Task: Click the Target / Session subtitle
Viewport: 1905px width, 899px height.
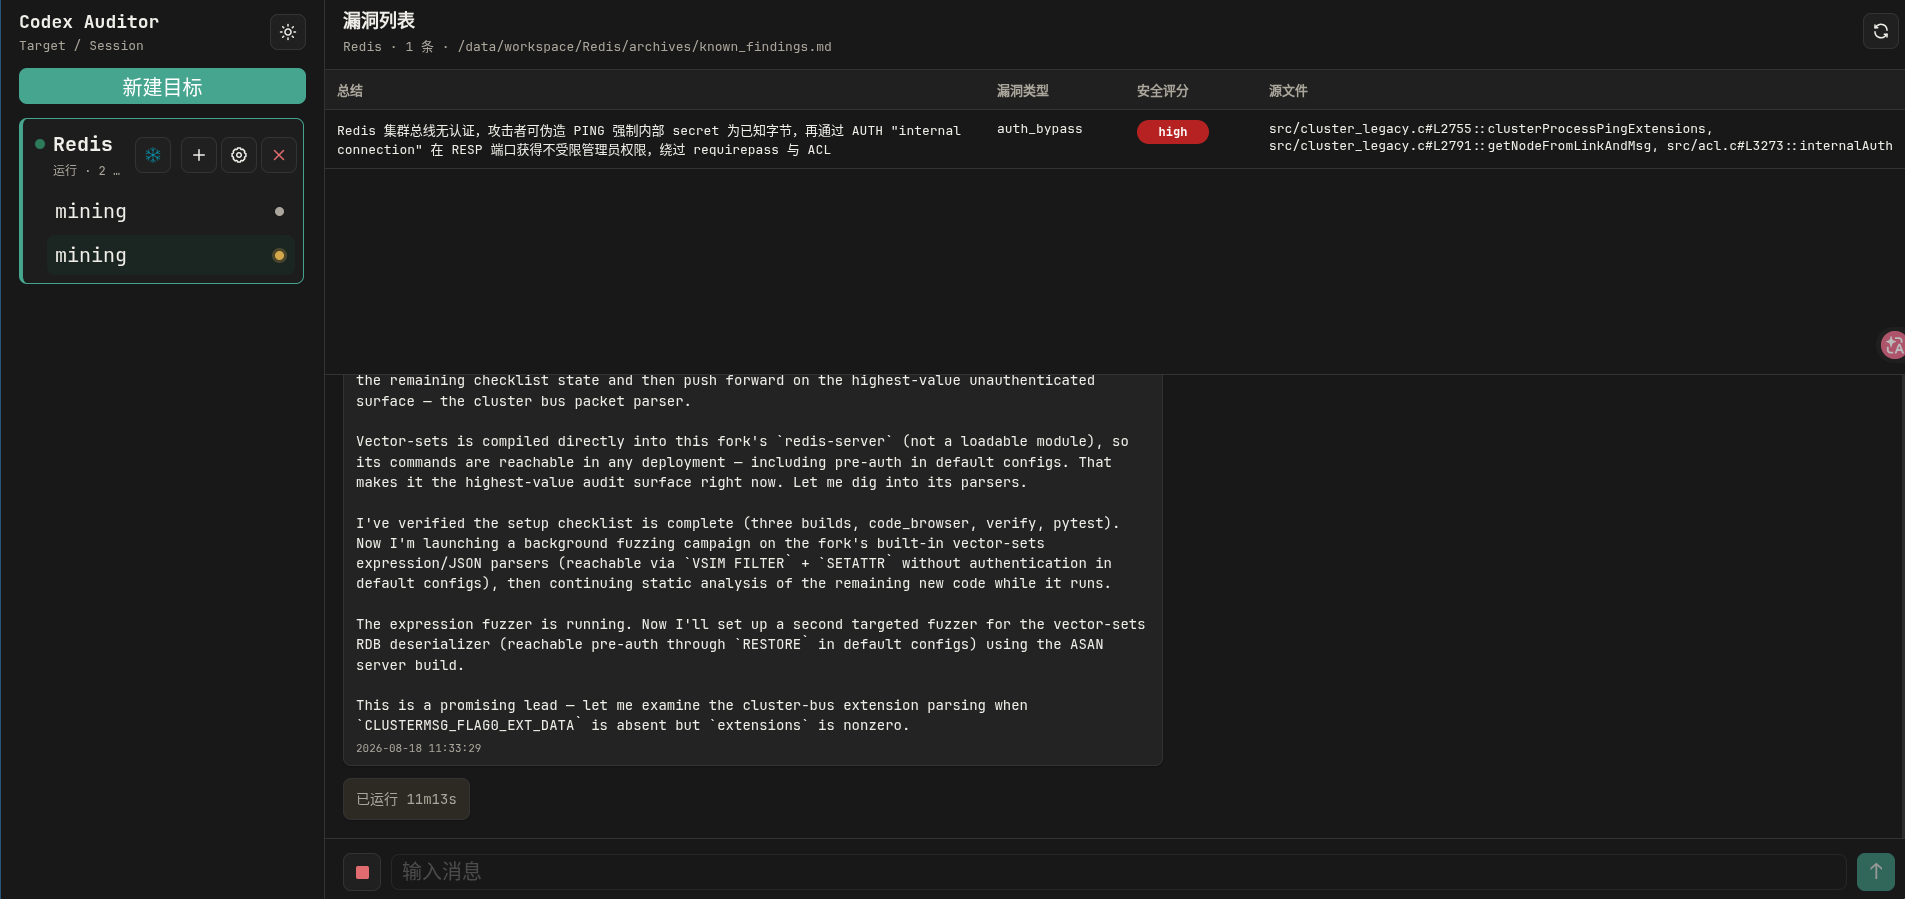Action: (81, 46)
